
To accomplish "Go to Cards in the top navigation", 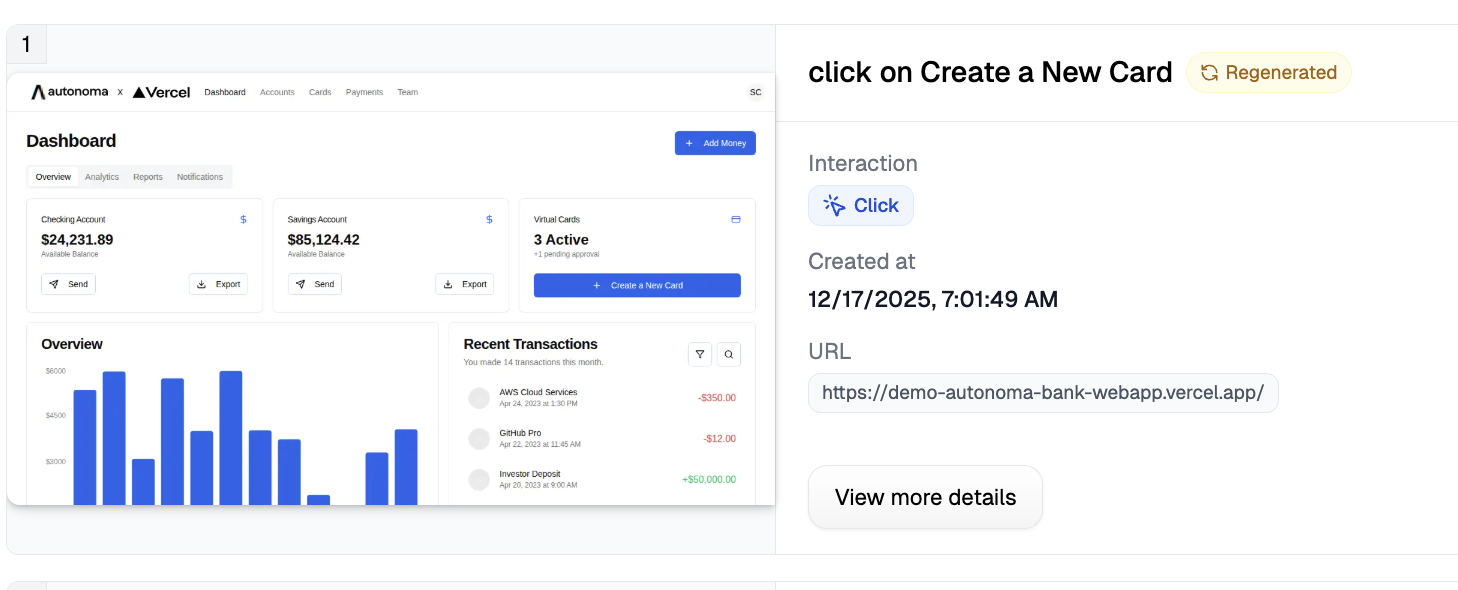I will (x=320, y=92).
